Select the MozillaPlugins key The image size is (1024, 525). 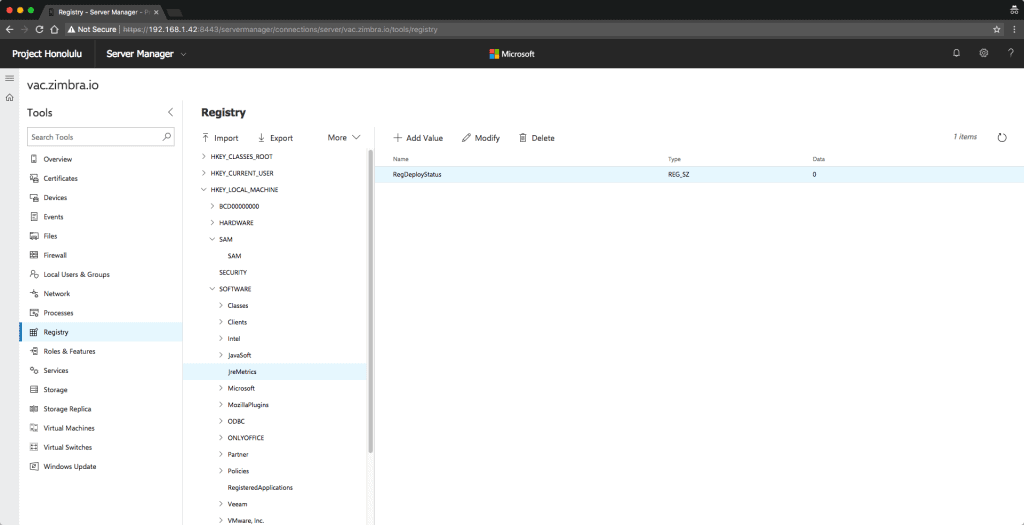coord(248,405)
